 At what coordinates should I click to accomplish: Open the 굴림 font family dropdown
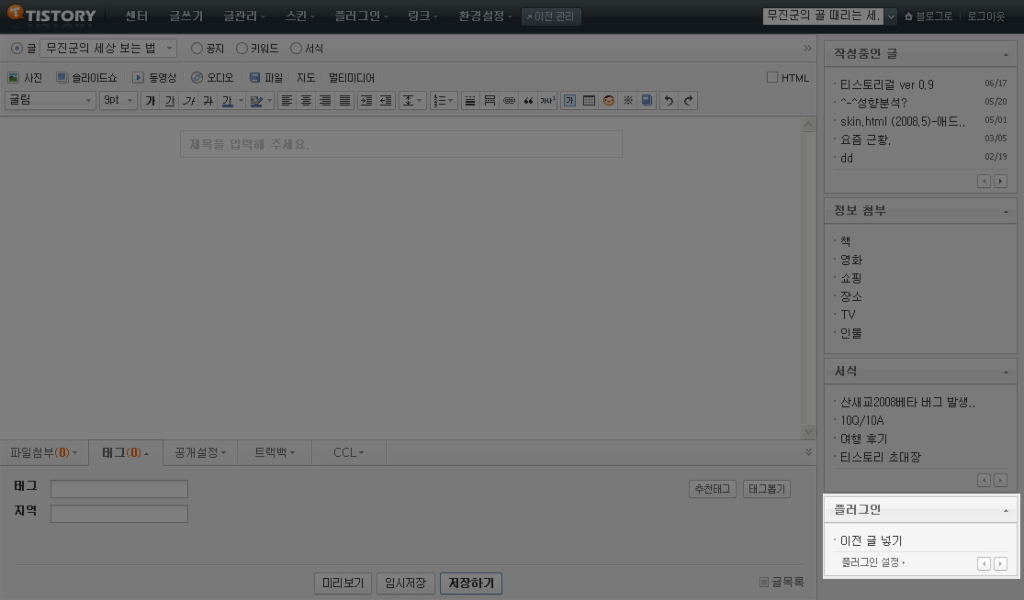tap(50, 101)
